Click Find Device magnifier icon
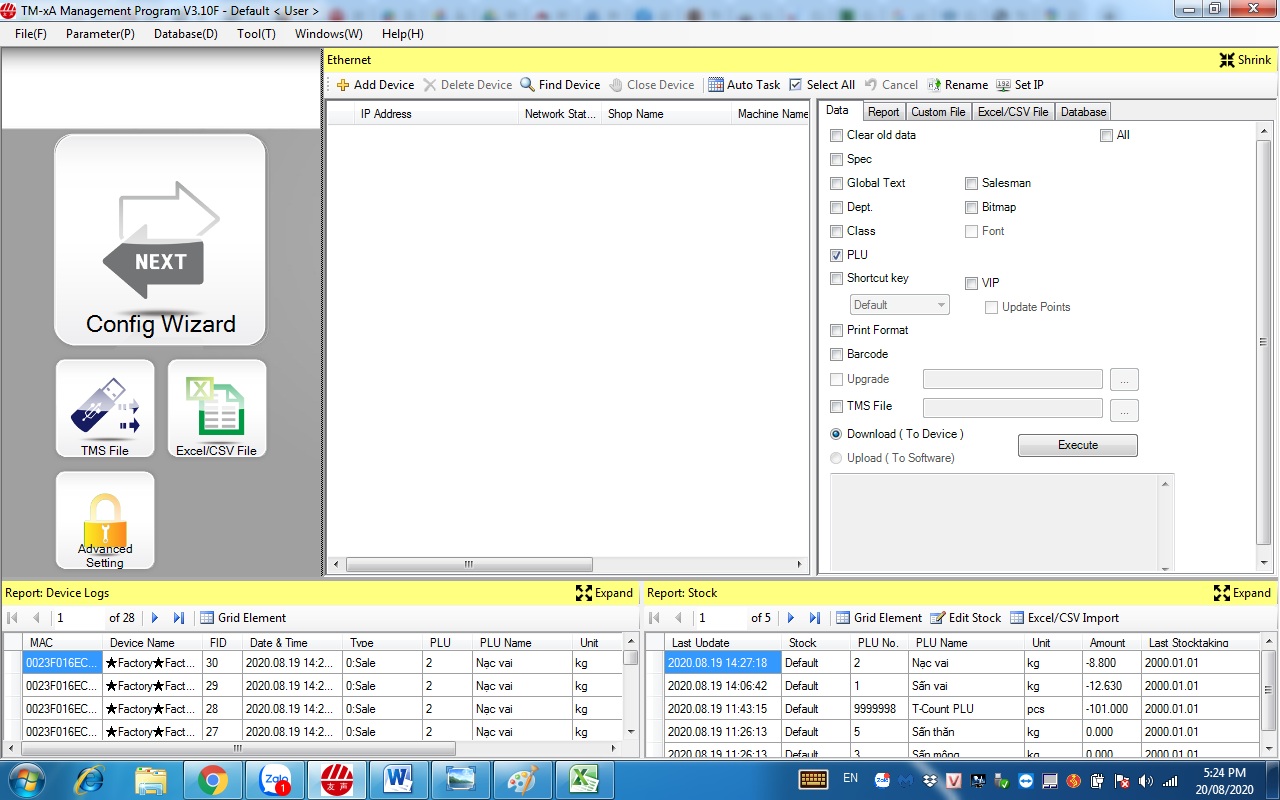Image resolution: width=1280 pixels, height=800 pixels. (x=528, y=85)
